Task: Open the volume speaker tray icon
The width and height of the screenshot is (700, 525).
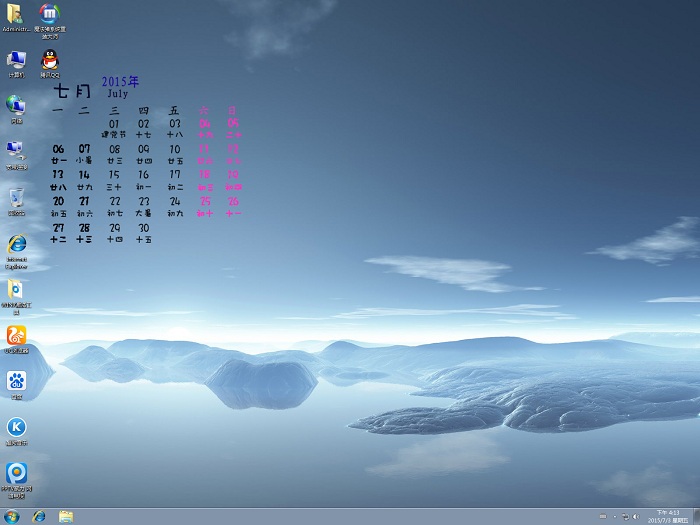Action: pyautogui.click(x=636, y=517)
